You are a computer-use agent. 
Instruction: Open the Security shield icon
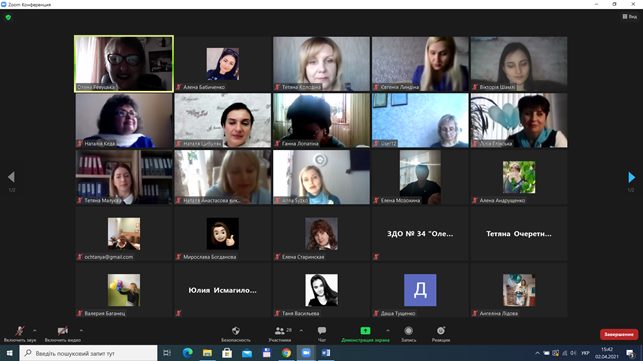(236, 331)
